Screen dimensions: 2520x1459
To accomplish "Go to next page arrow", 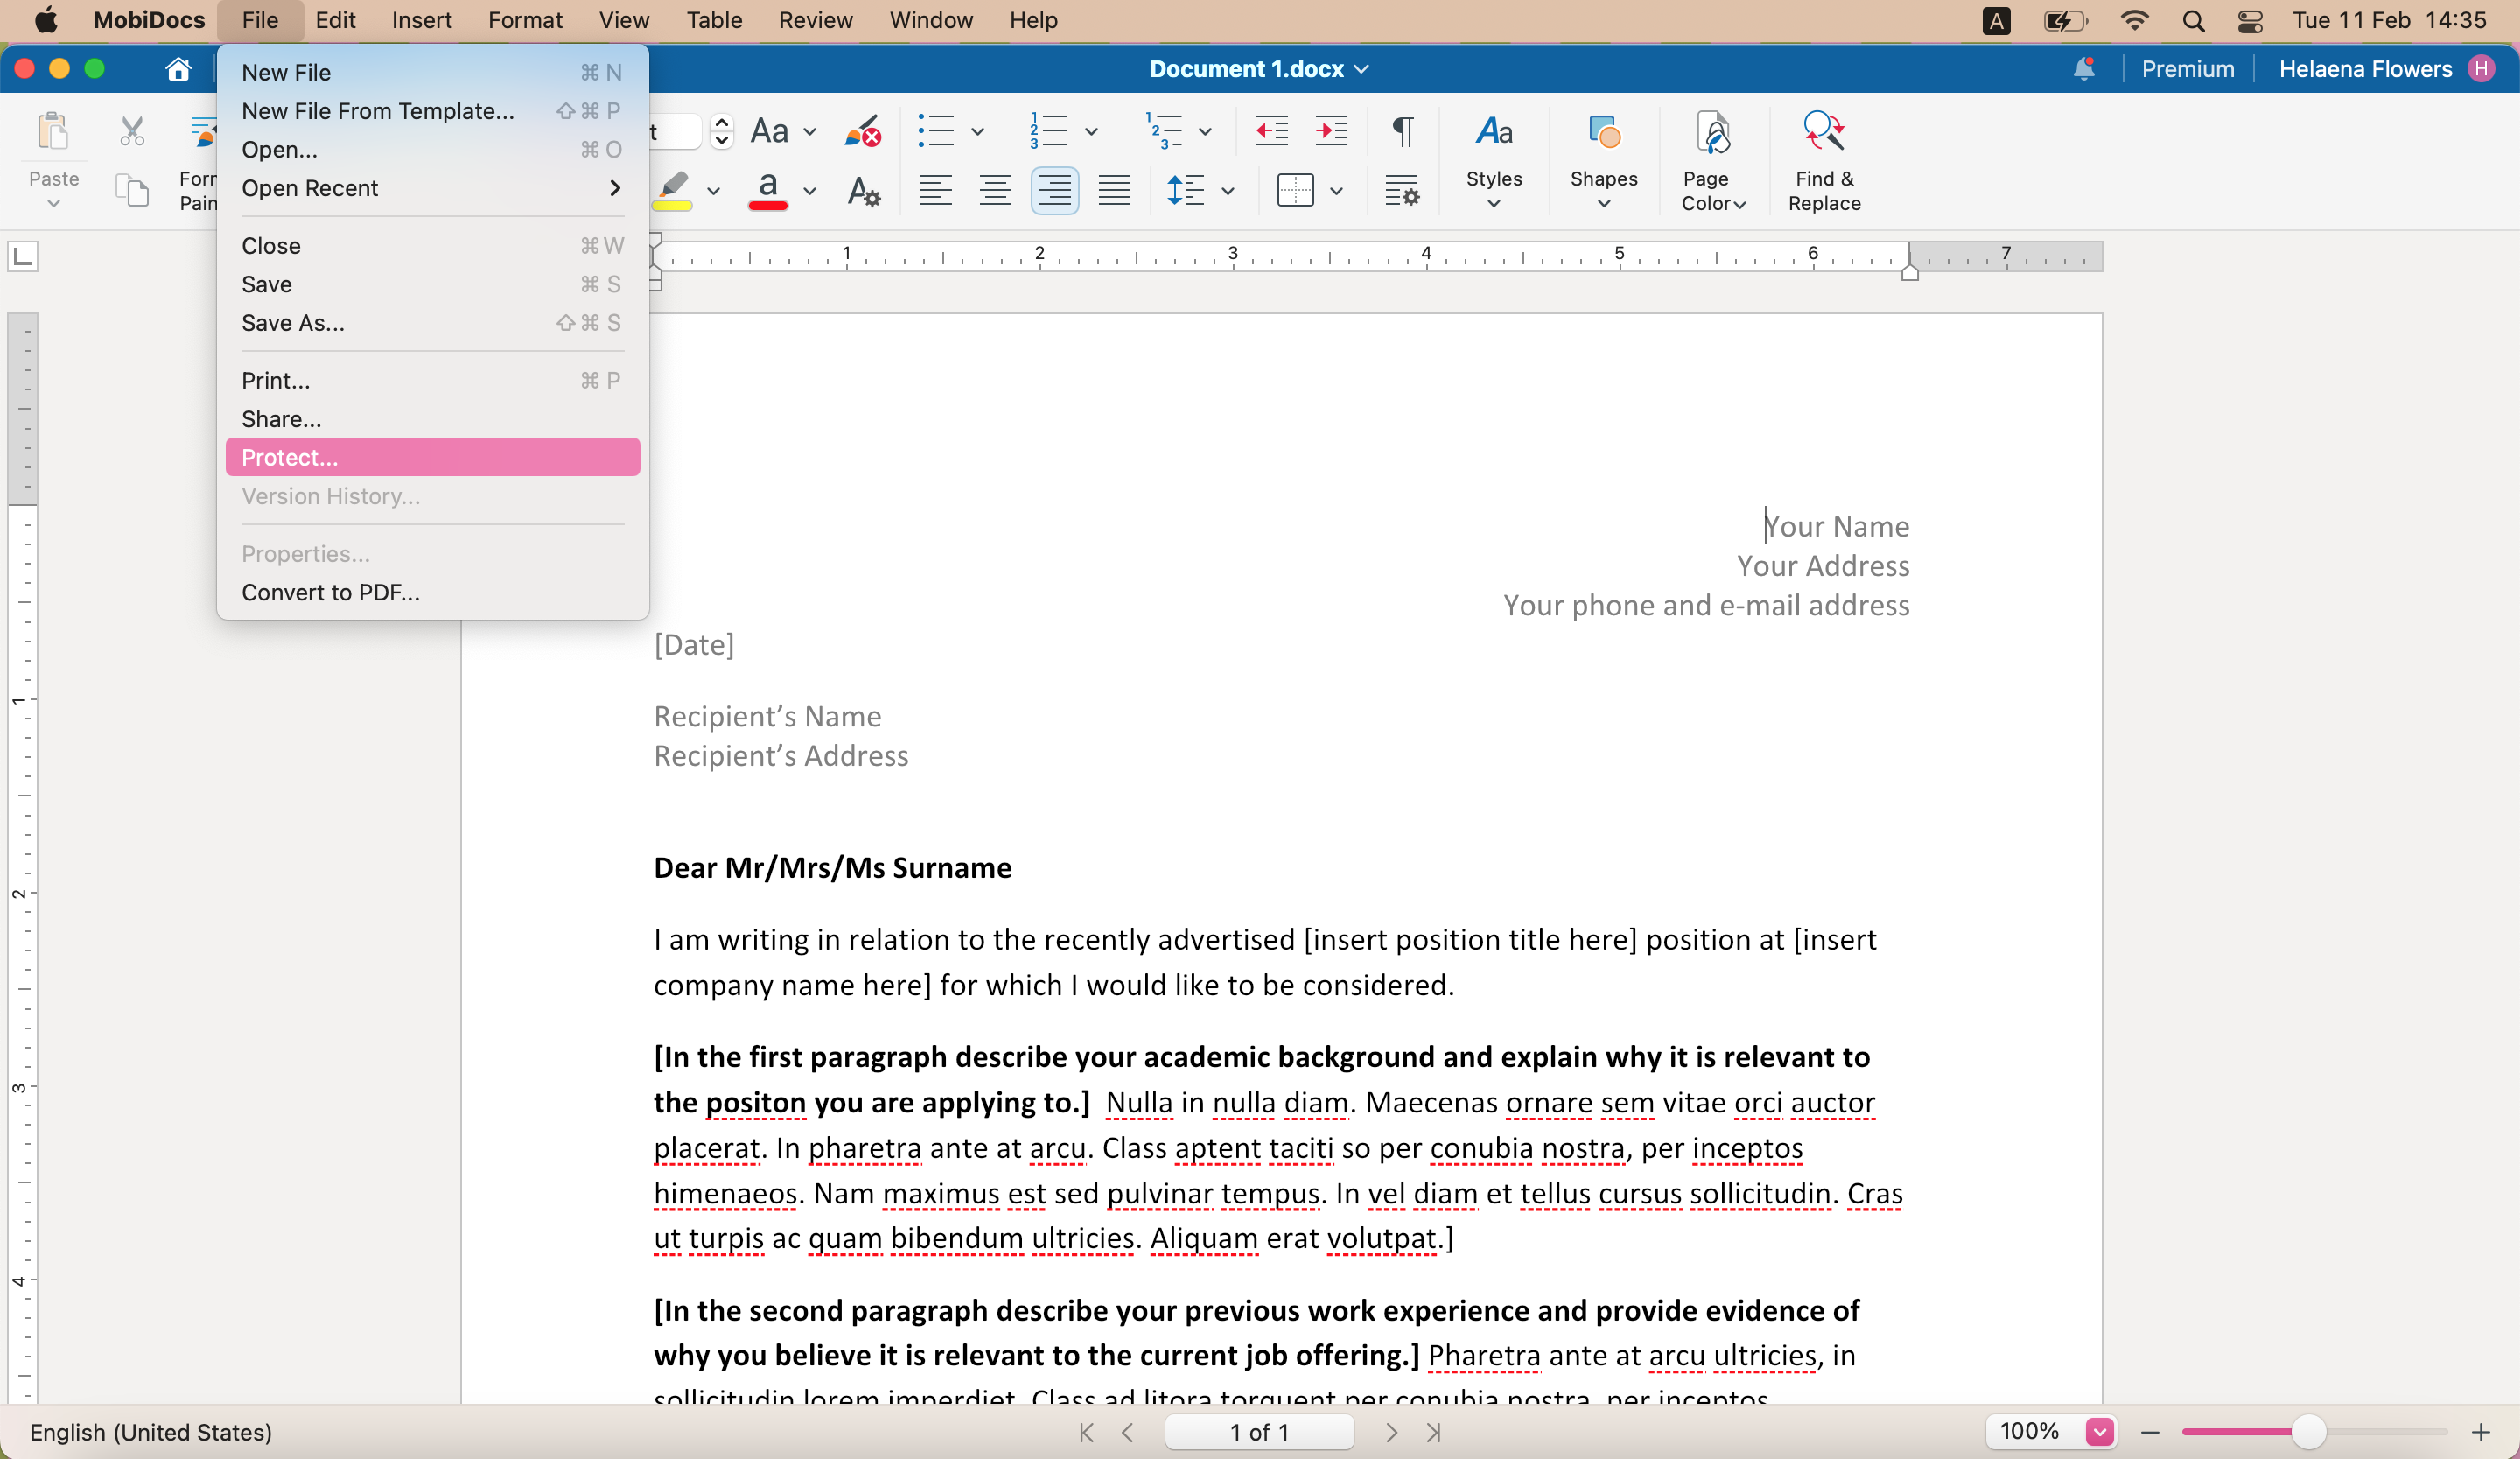I will point(1391,1432).
